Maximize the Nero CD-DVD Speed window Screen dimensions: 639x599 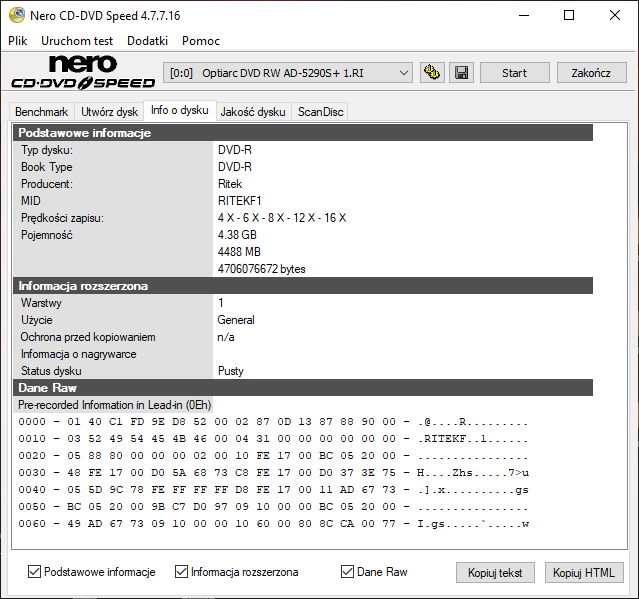pyautogui.click(x=569, y=15)
